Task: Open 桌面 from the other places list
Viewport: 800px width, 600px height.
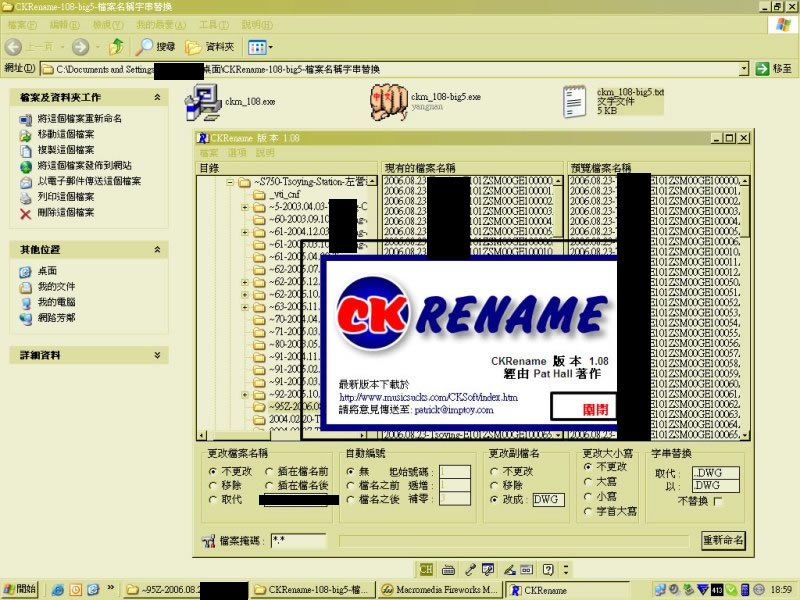Action: point(47,271)
